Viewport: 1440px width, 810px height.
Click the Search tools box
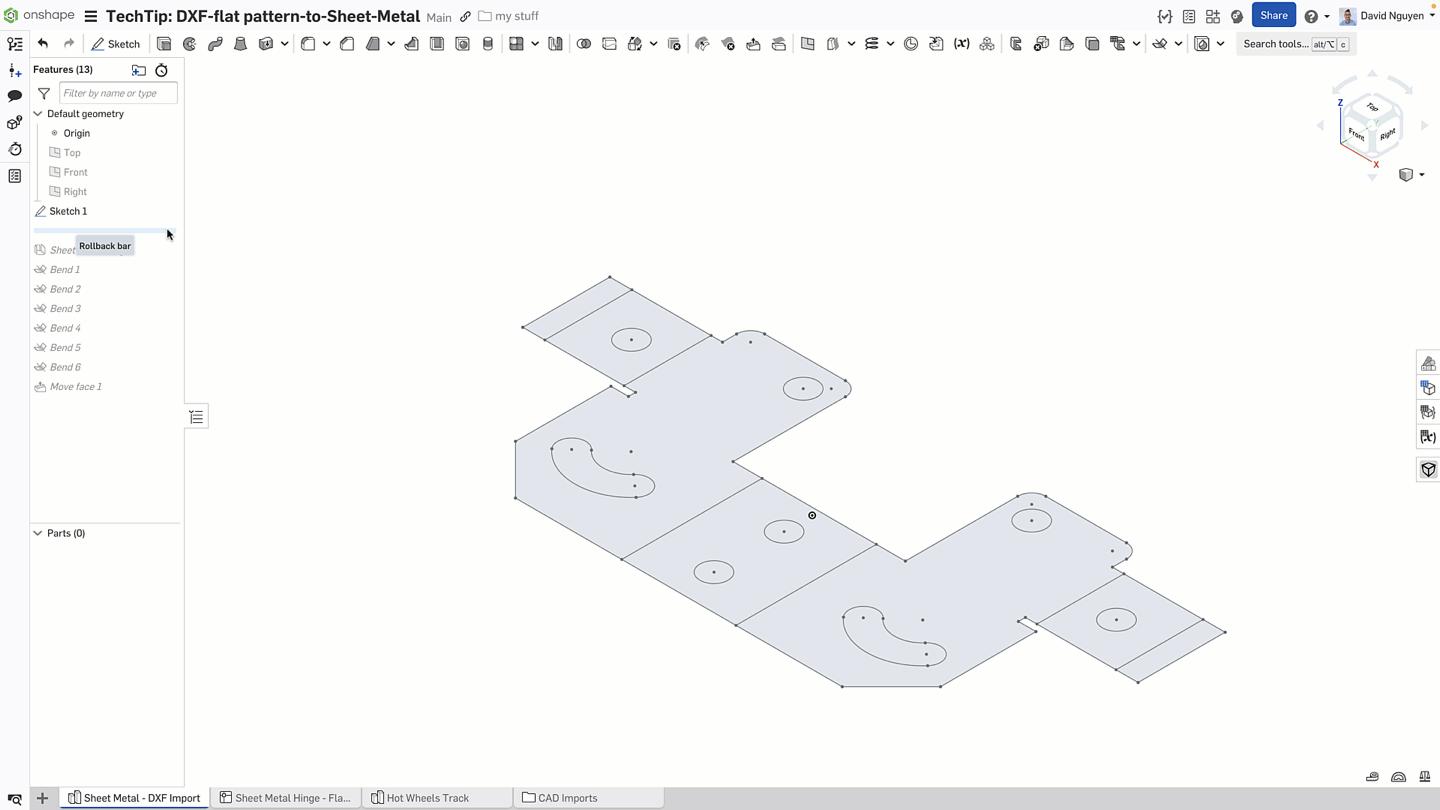(1295, 44)
